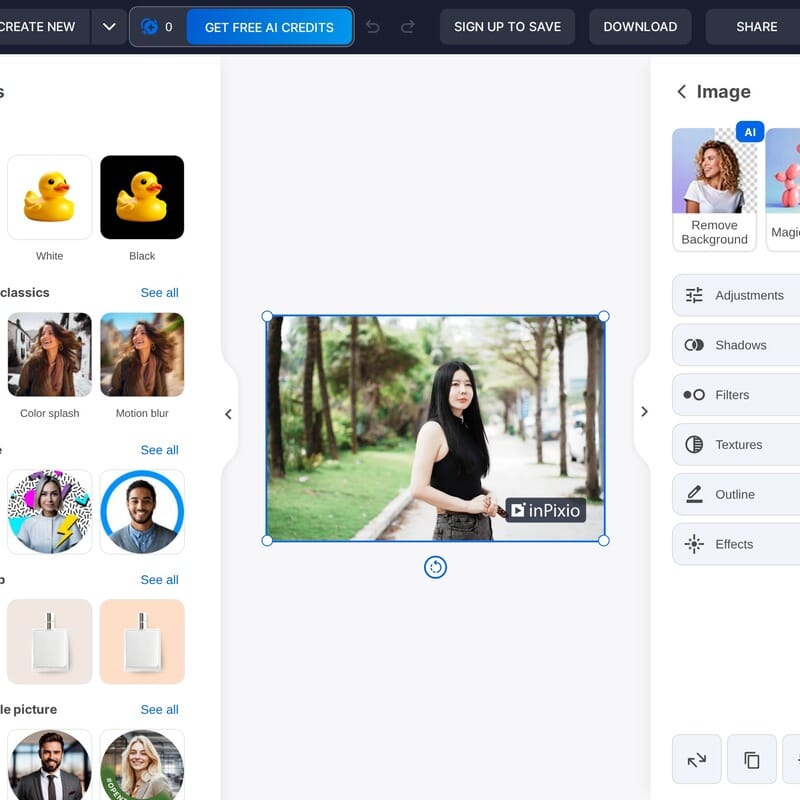This screenshot has height=800, width=800.
Task: Click the resize icon button at bottom right
Action: click(696, 760)
